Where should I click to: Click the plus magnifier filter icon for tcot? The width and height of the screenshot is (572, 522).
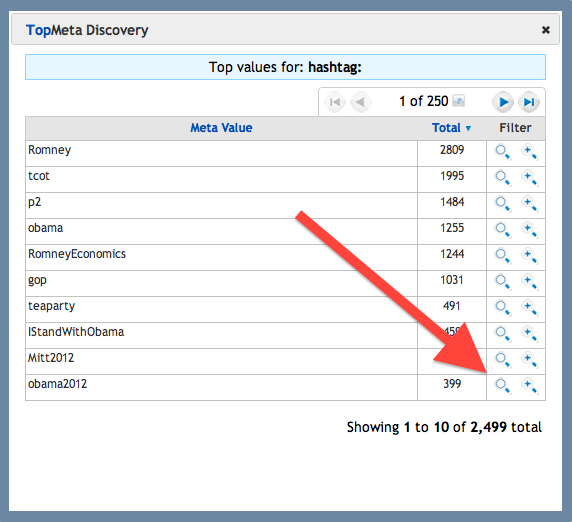[x=529, y=178]
